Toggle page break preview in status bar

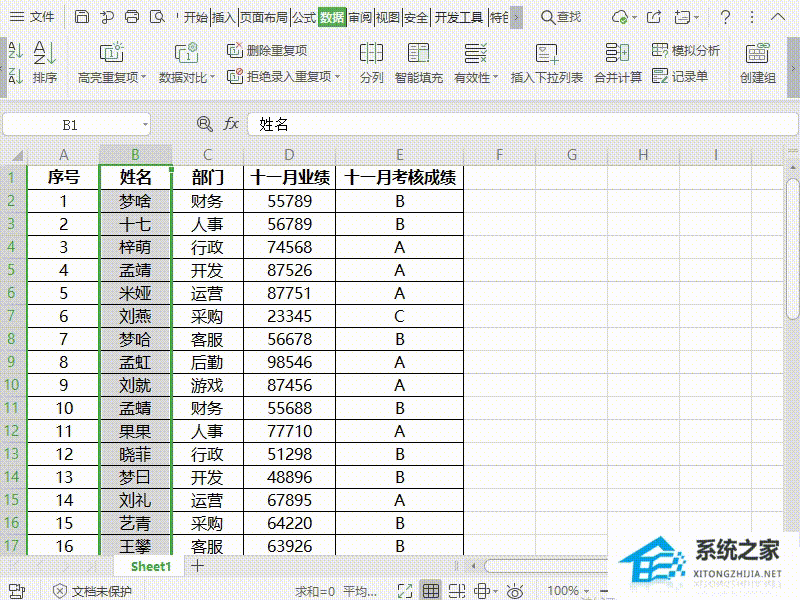pos(457,590)
